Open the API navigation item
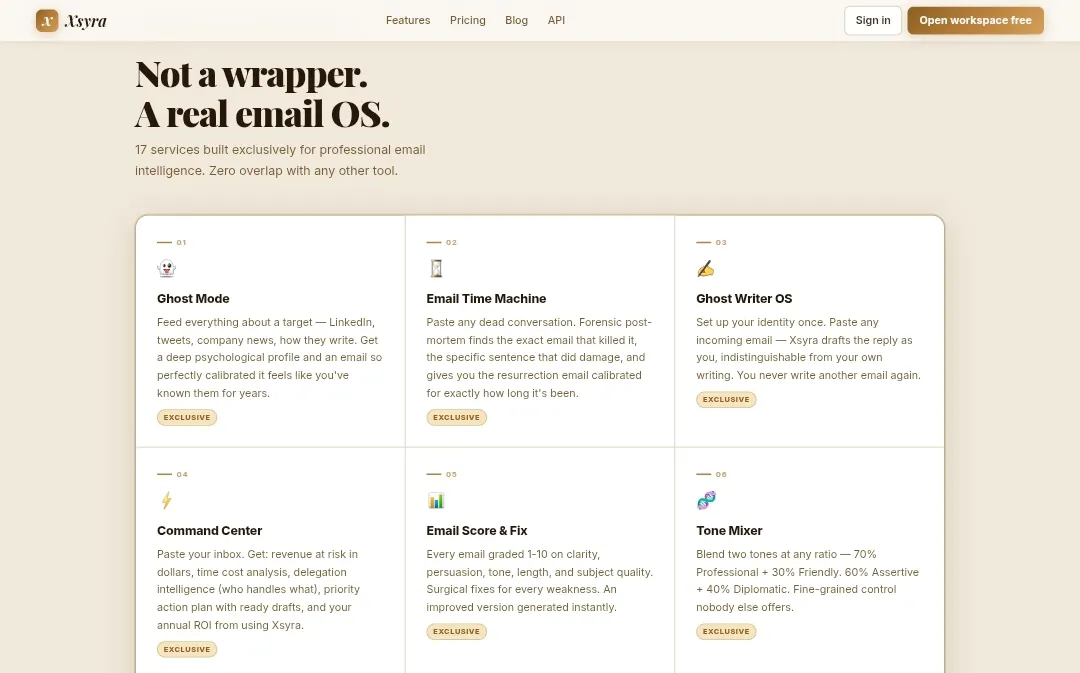 click(x=557, y=21)
